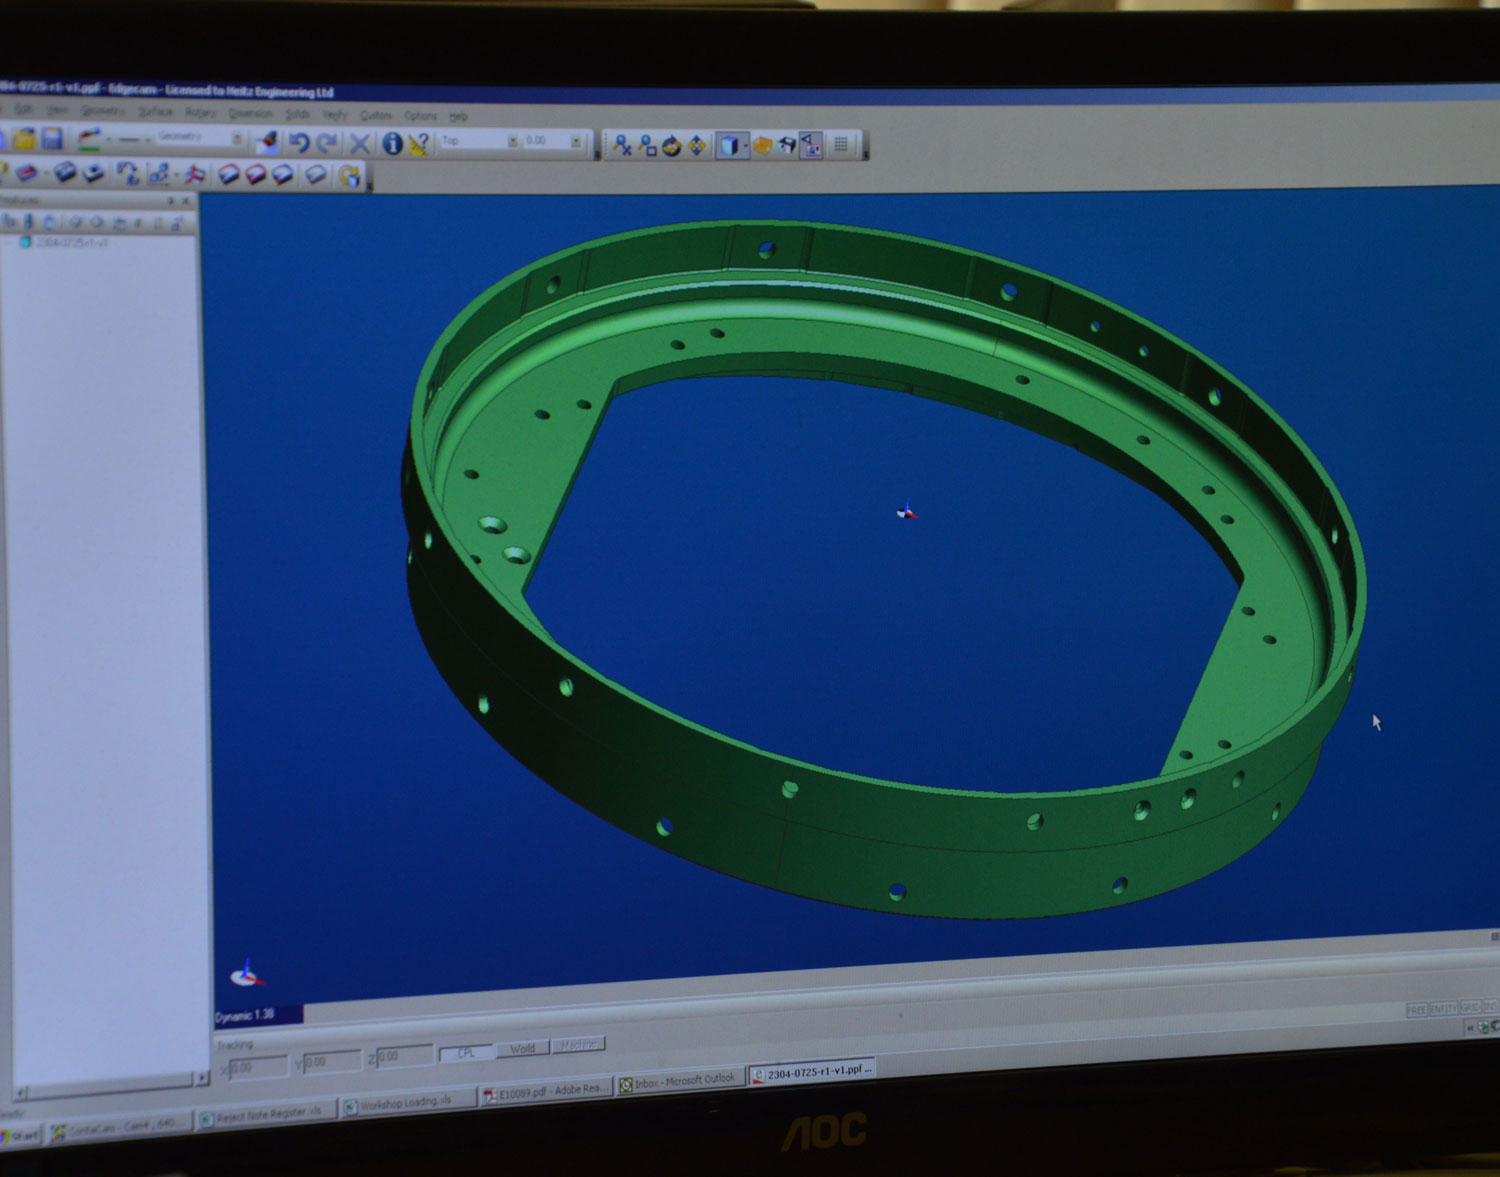
Task: Click the rotate view icon
Action: (x=671, y=146)
